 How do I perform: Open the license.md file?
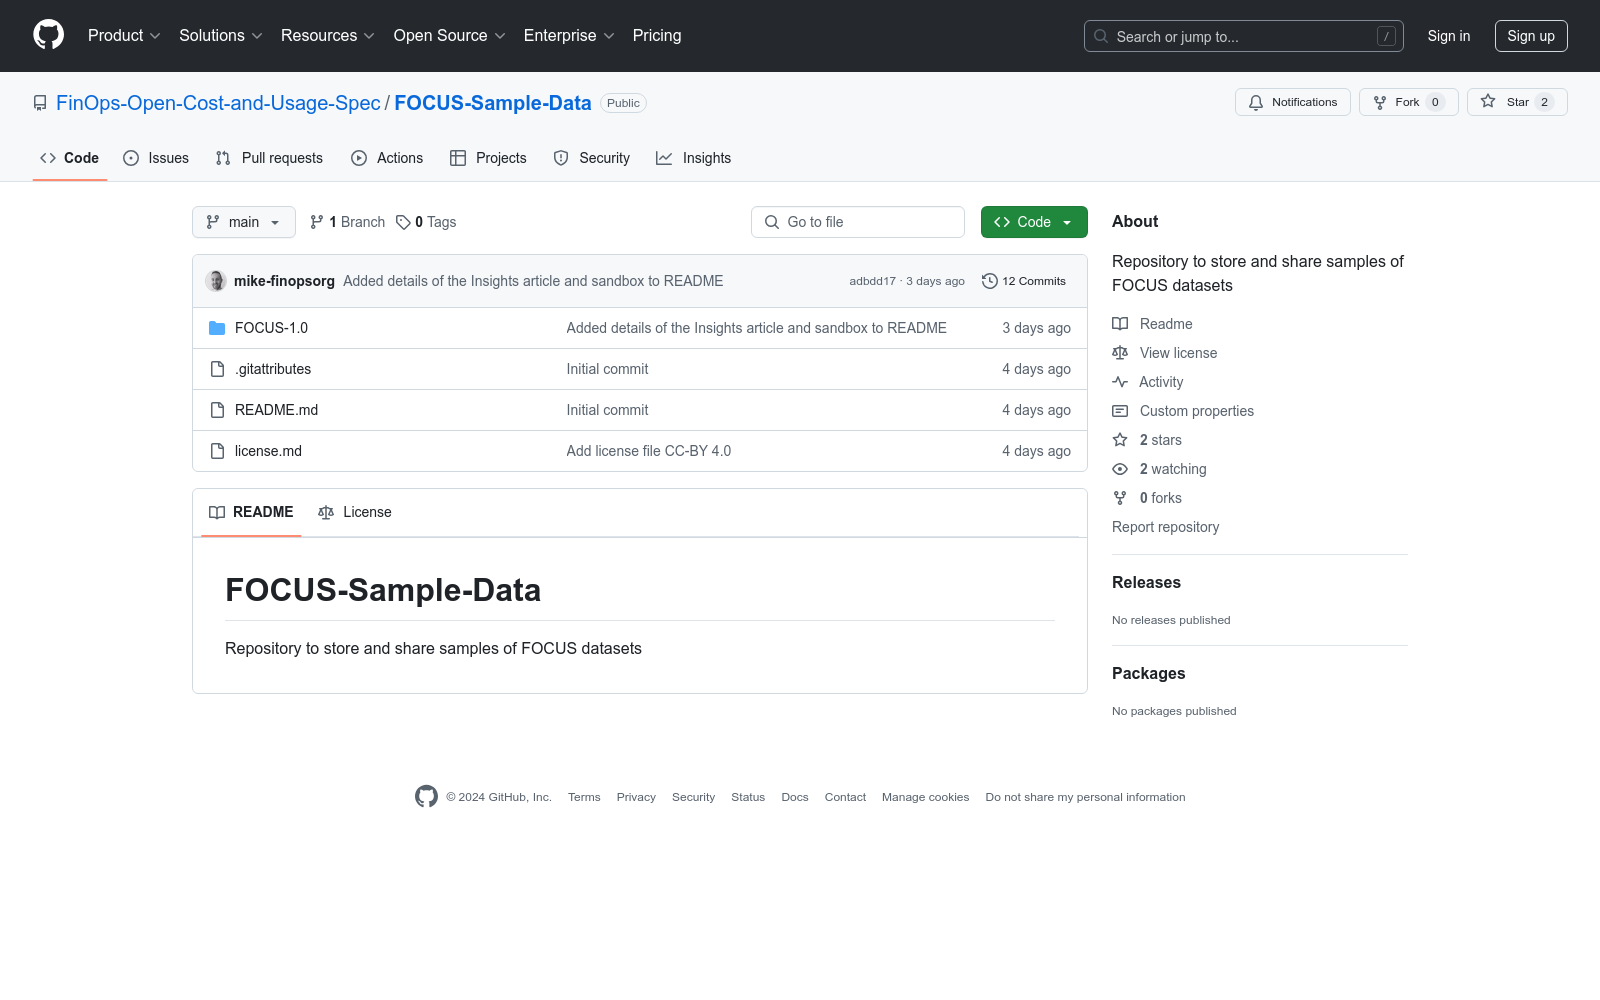point(268,451)
